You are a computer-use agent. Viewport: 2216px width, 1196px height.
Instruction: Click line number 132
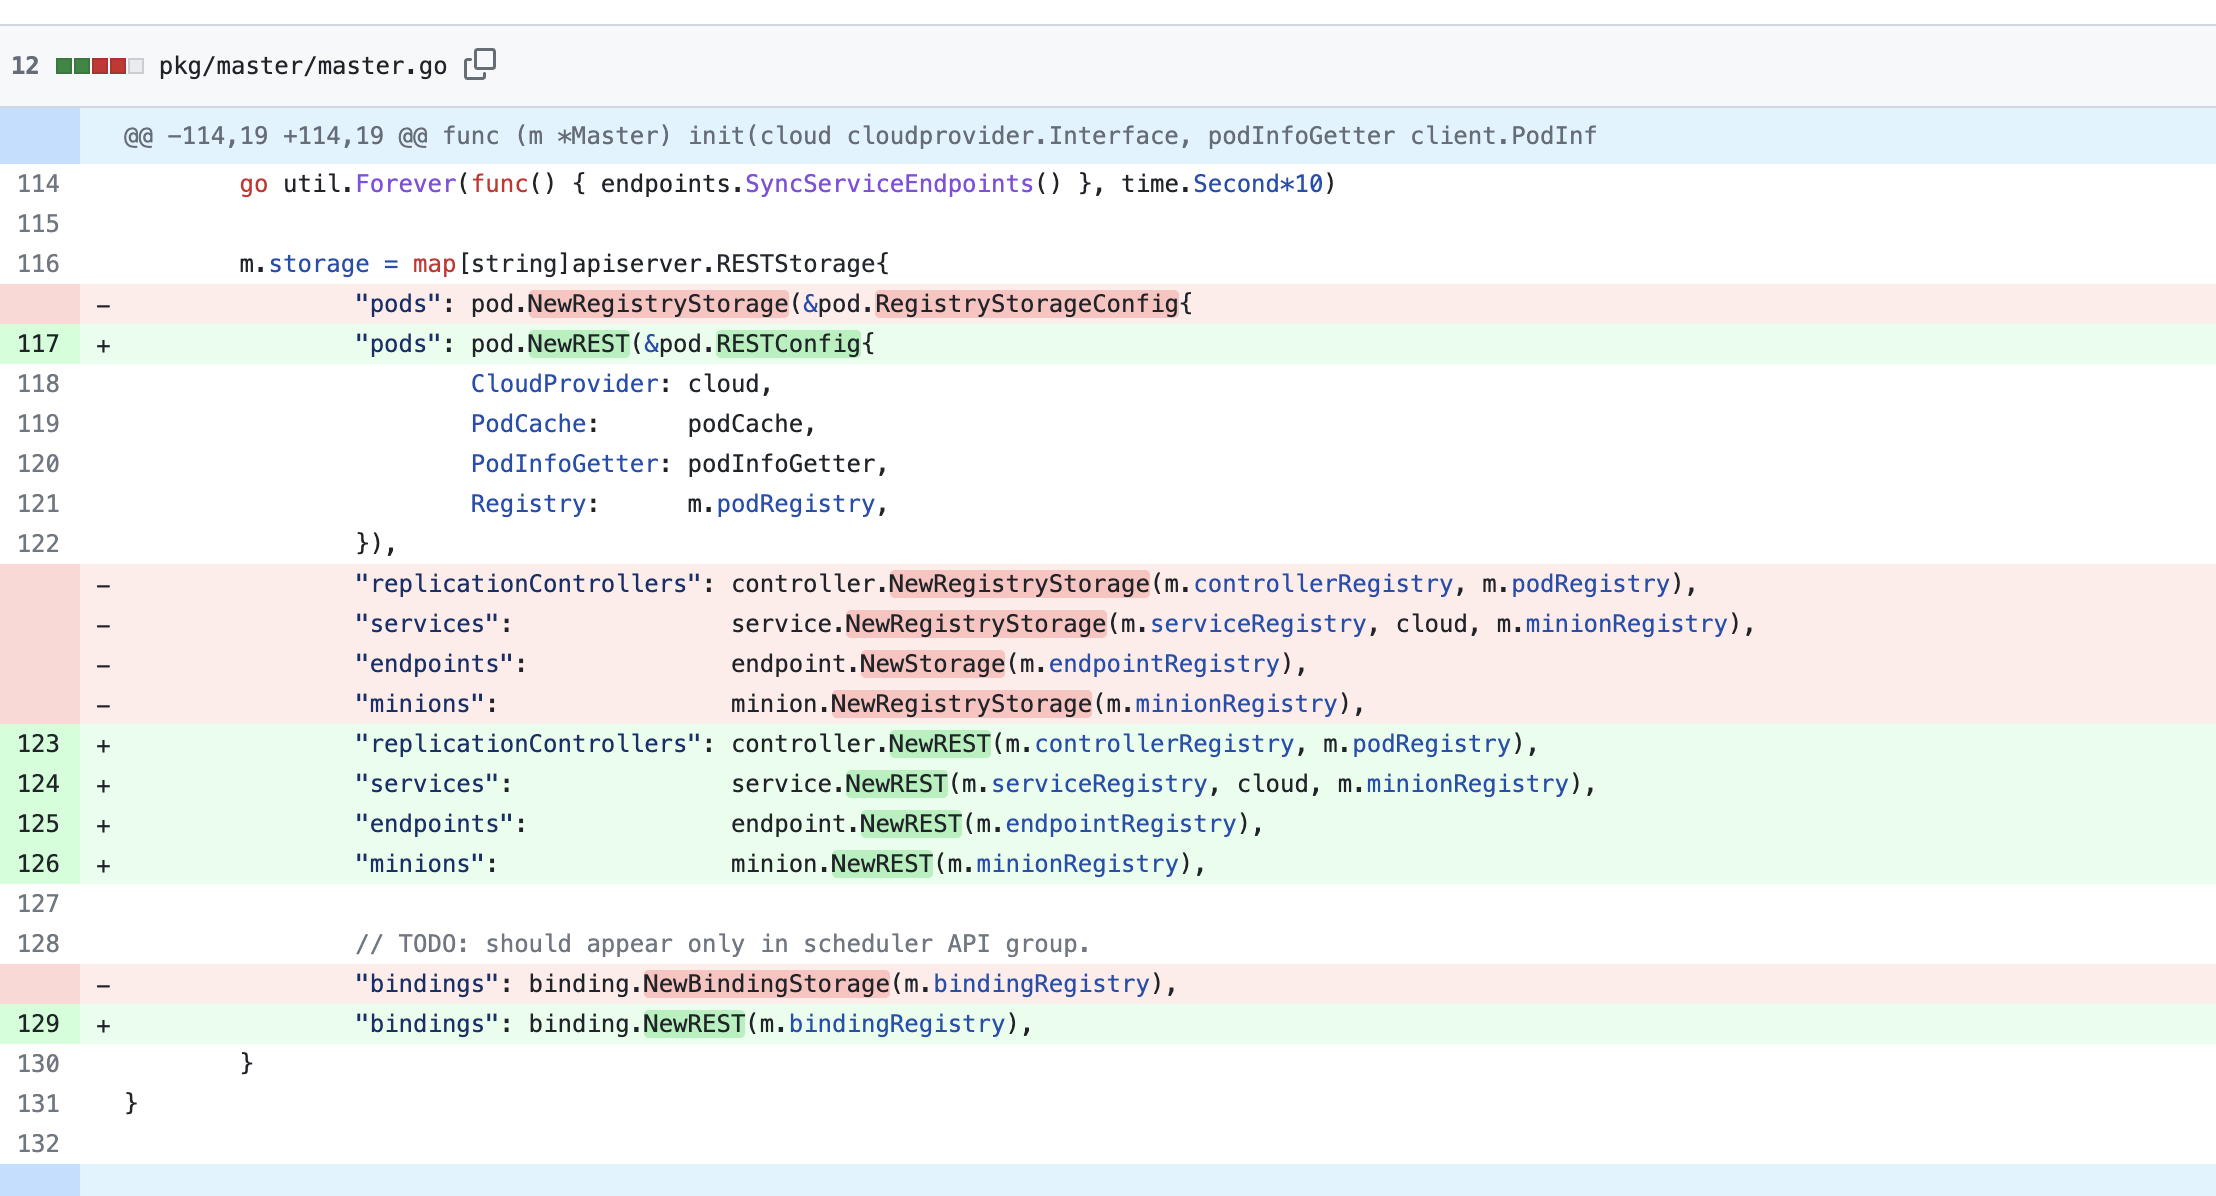39,1144
